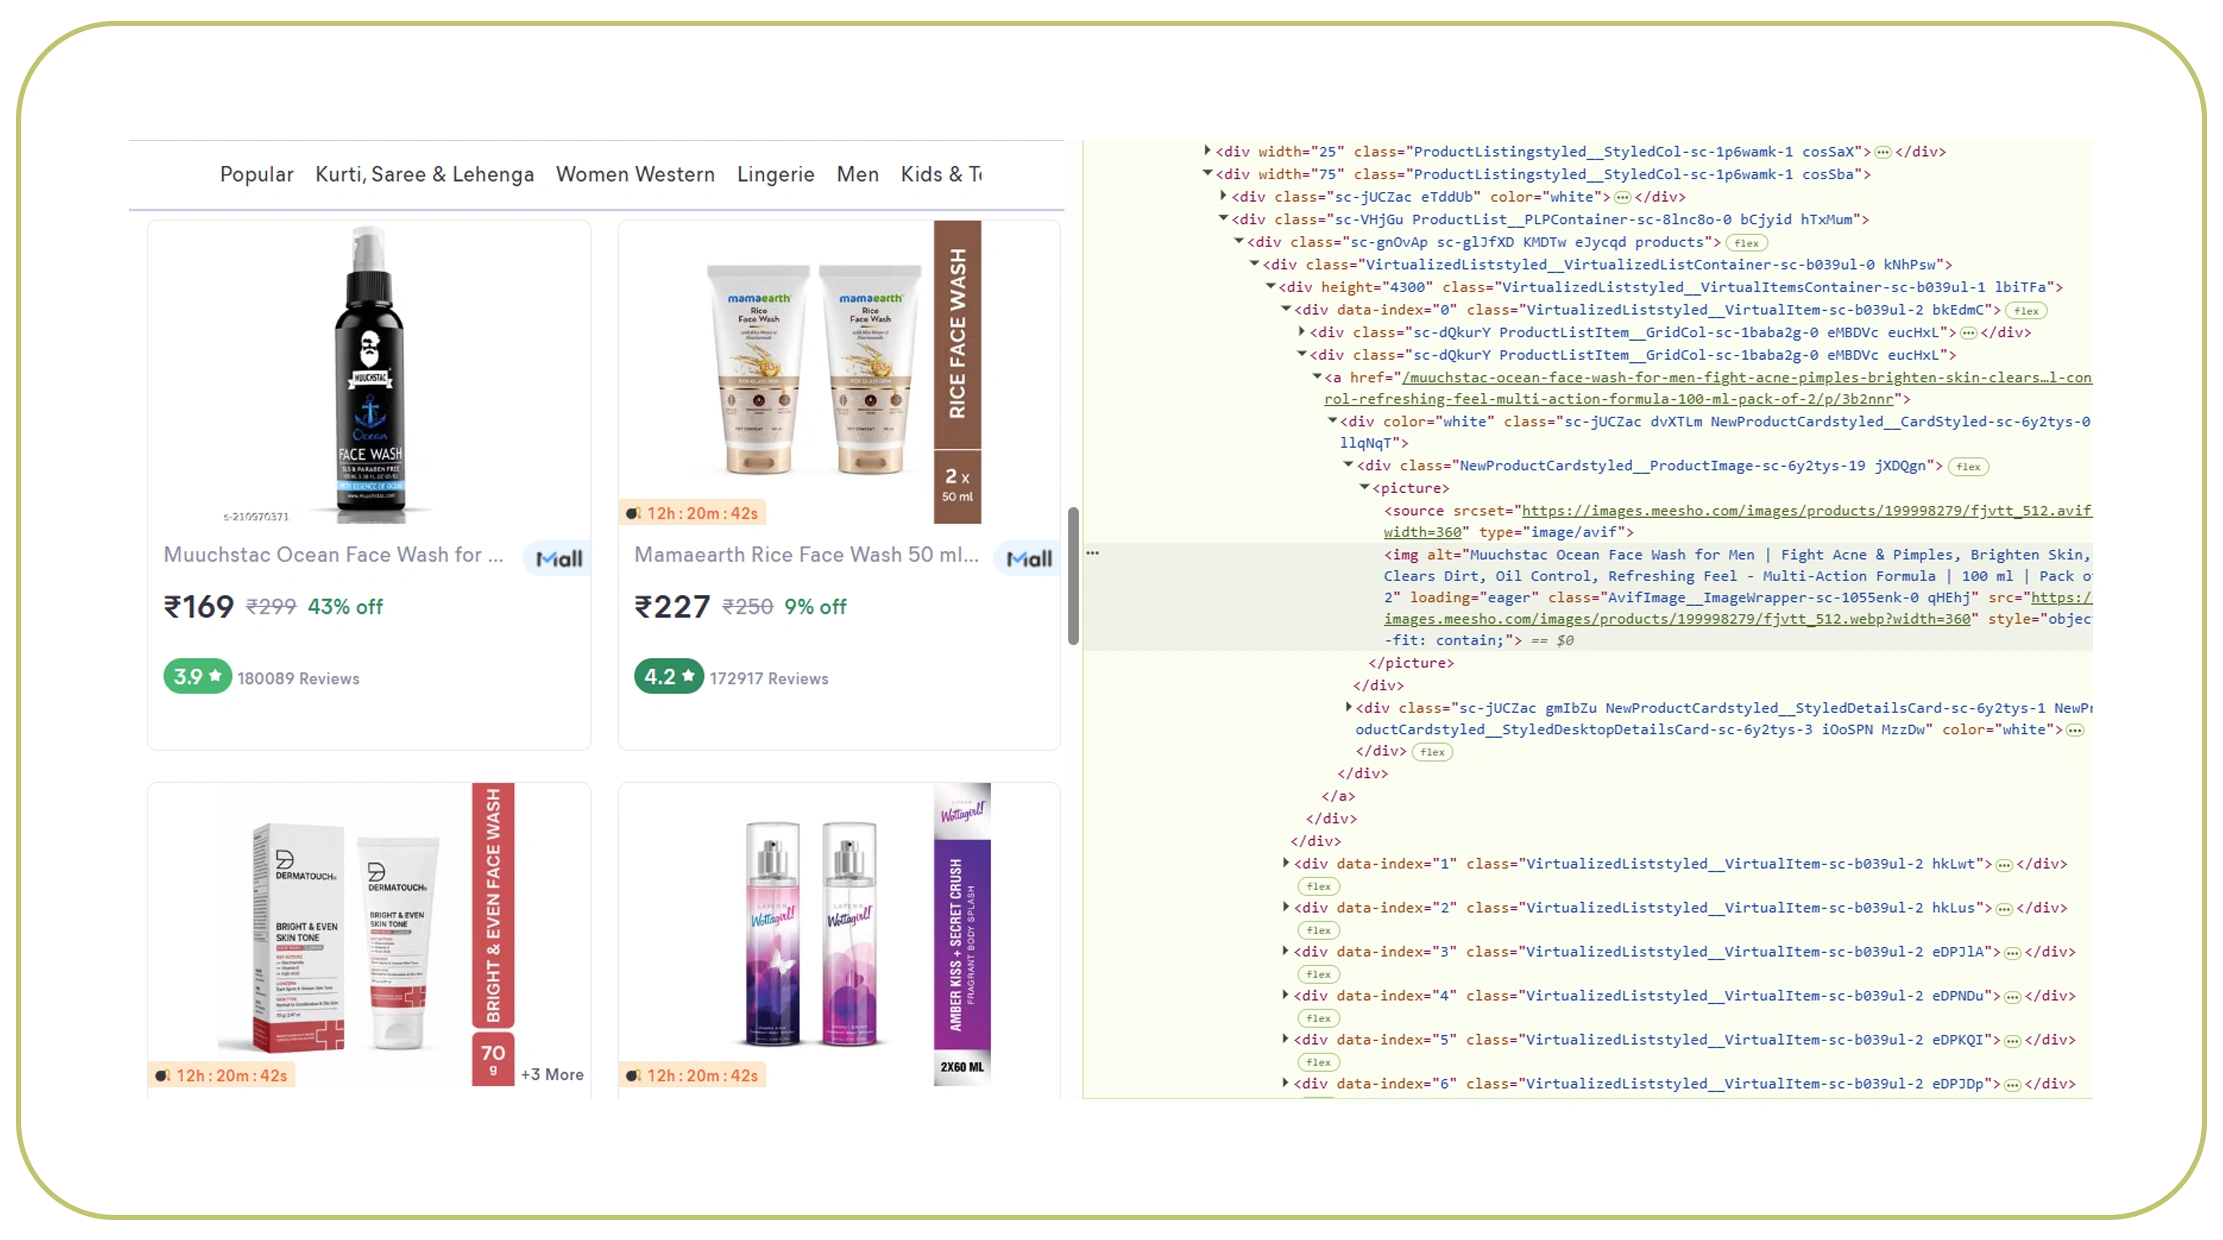Viewport: 2223px width, 1240px height.
Task: Click the ellipsis in the collapsed GridCol div line
Action: tap(1968, 333)
